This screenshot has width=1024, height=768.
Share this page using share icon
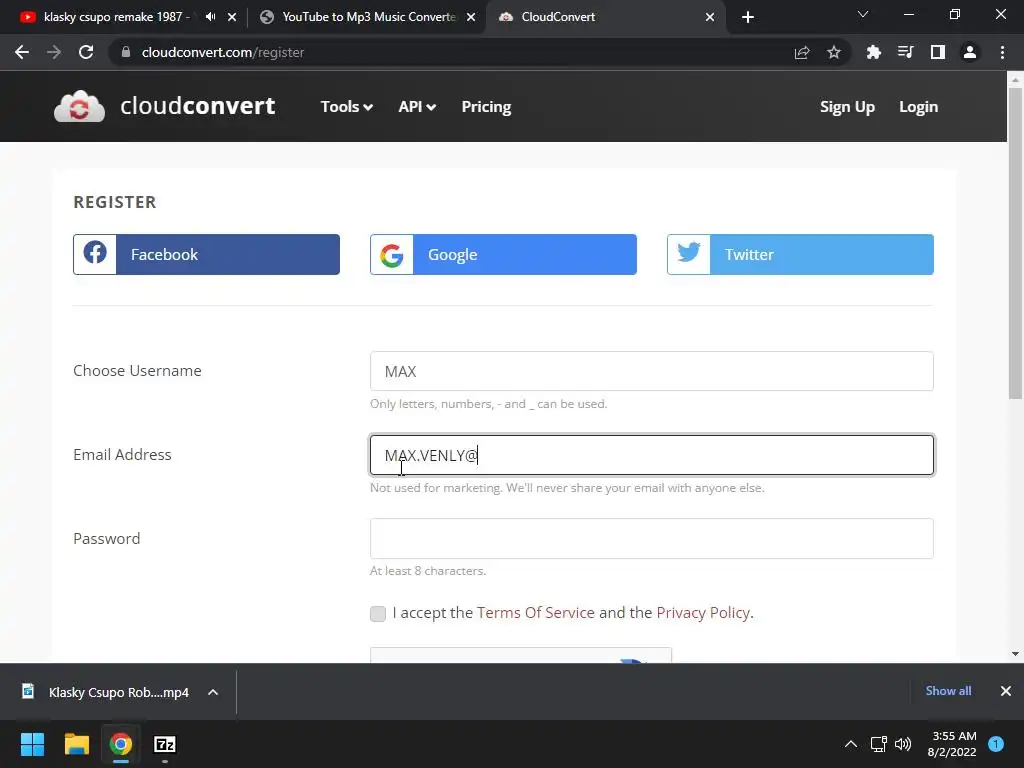tap(802, 52)
